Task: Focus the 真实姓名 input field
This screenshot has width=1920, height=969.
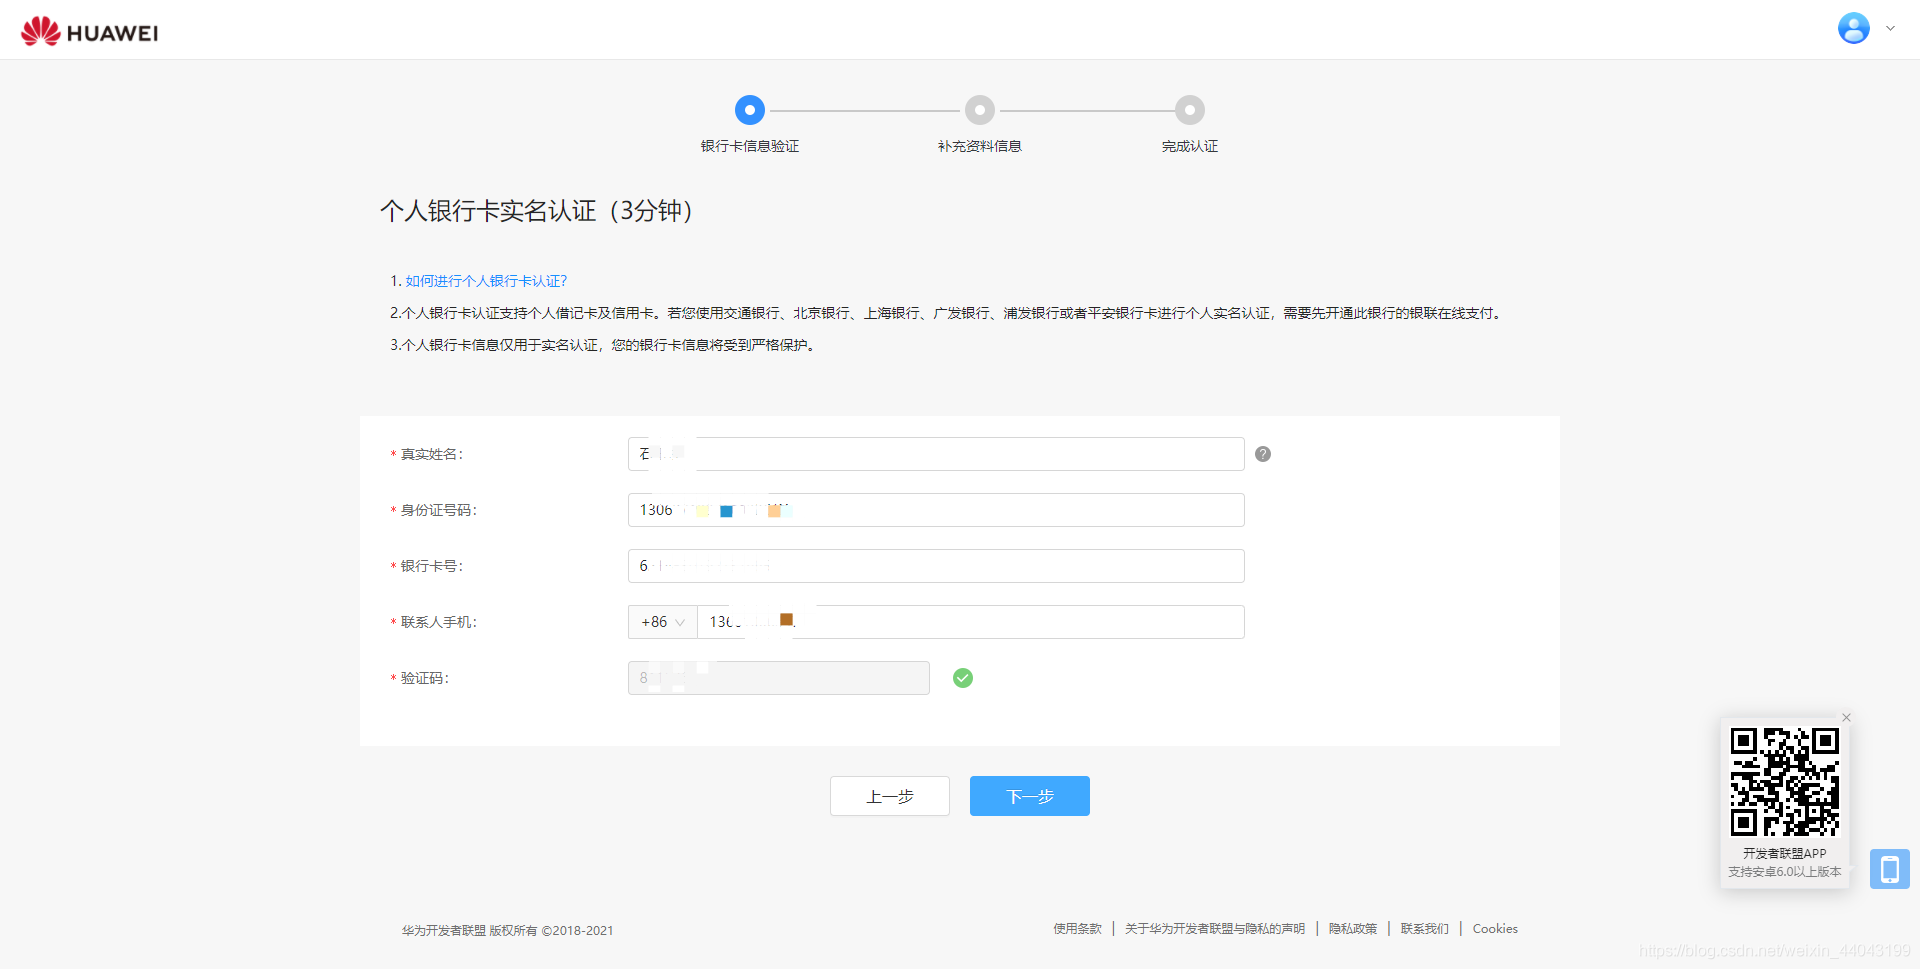Action: pos(936,454)
